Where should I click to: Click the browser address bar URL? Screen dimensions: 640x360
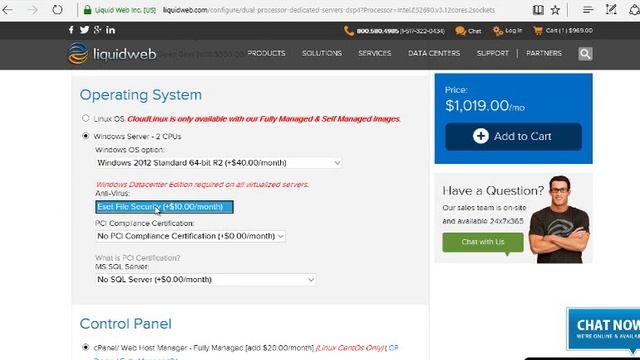coord(329,10)
